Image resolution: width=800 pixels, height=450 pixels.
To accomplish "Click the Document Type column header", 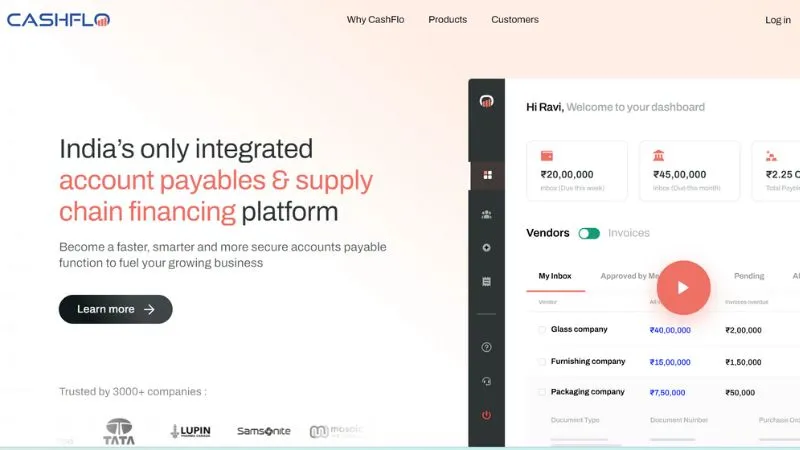I will click(x=575, y=420).
